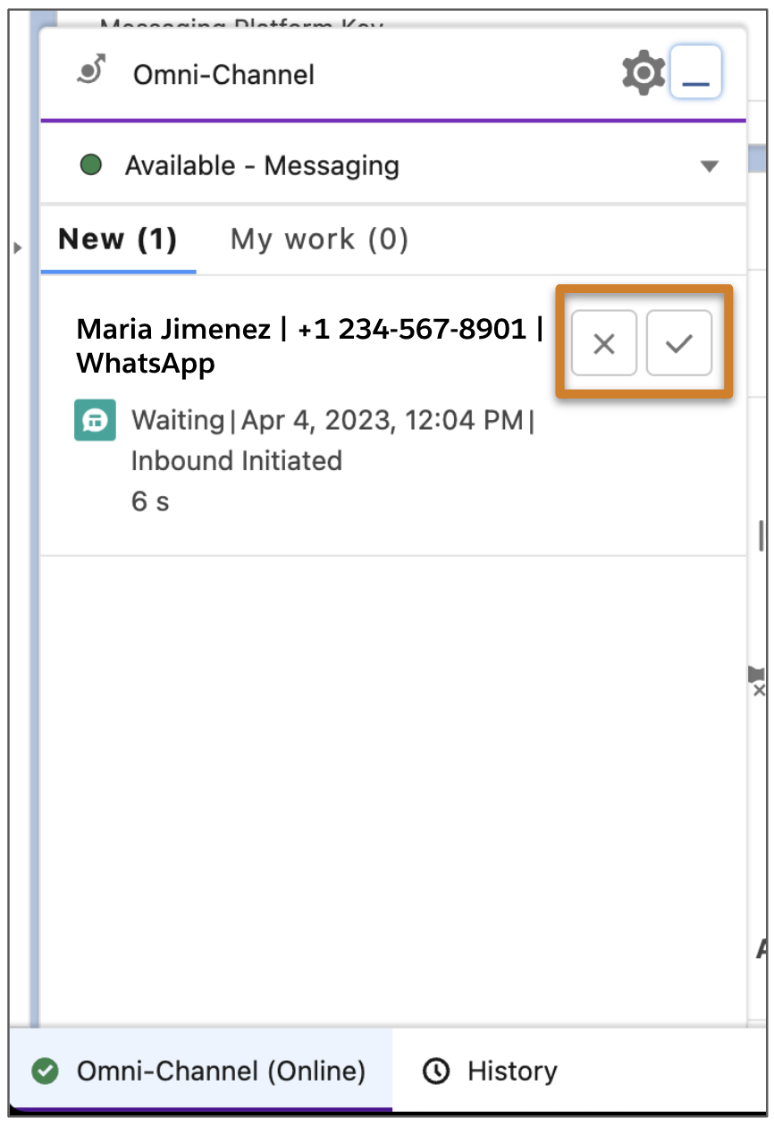Viewport: 774px width, 1126px height.
Task: Open Omni-Channel (Online) utility bar item
Action: pos(200,1071)
